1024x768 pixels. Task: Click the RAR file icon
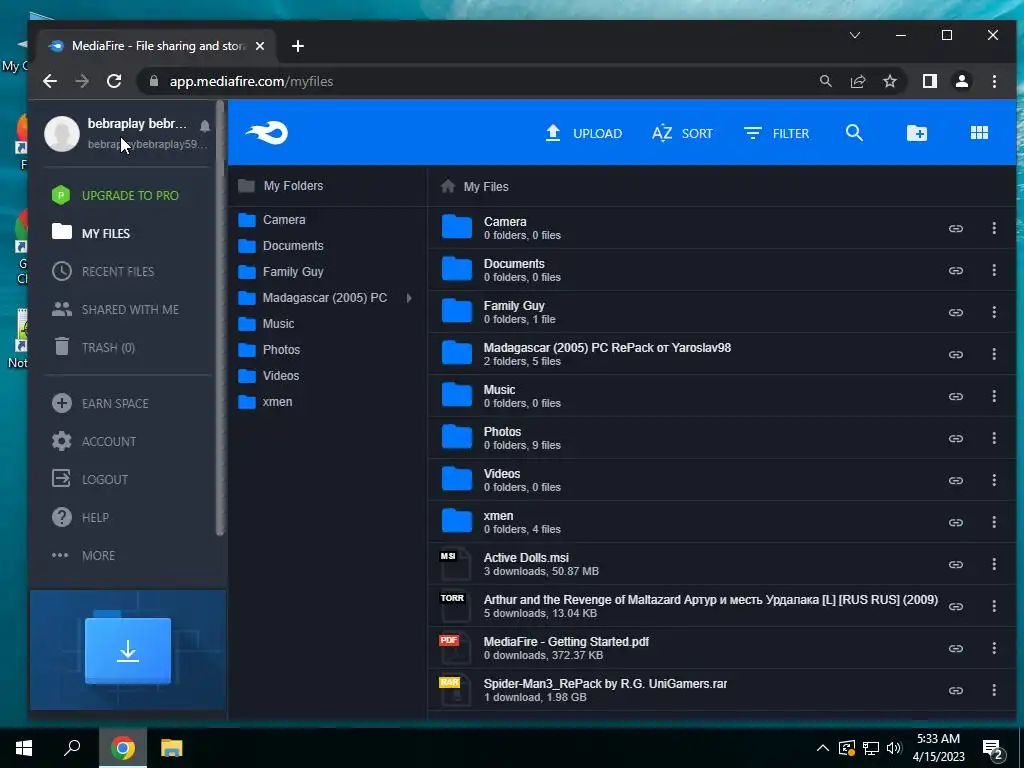(x=455, y=690)
